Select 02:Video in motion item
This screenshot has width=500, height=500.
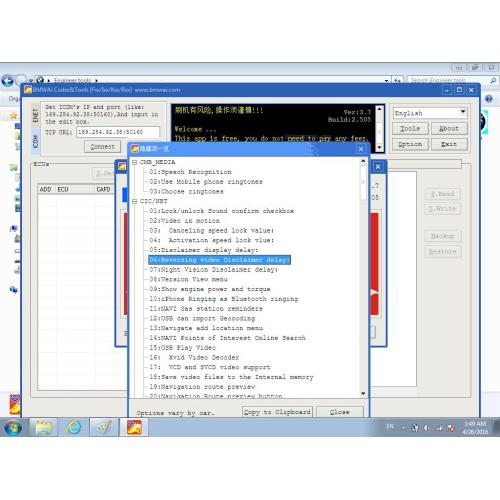click(x=185, y=221)
